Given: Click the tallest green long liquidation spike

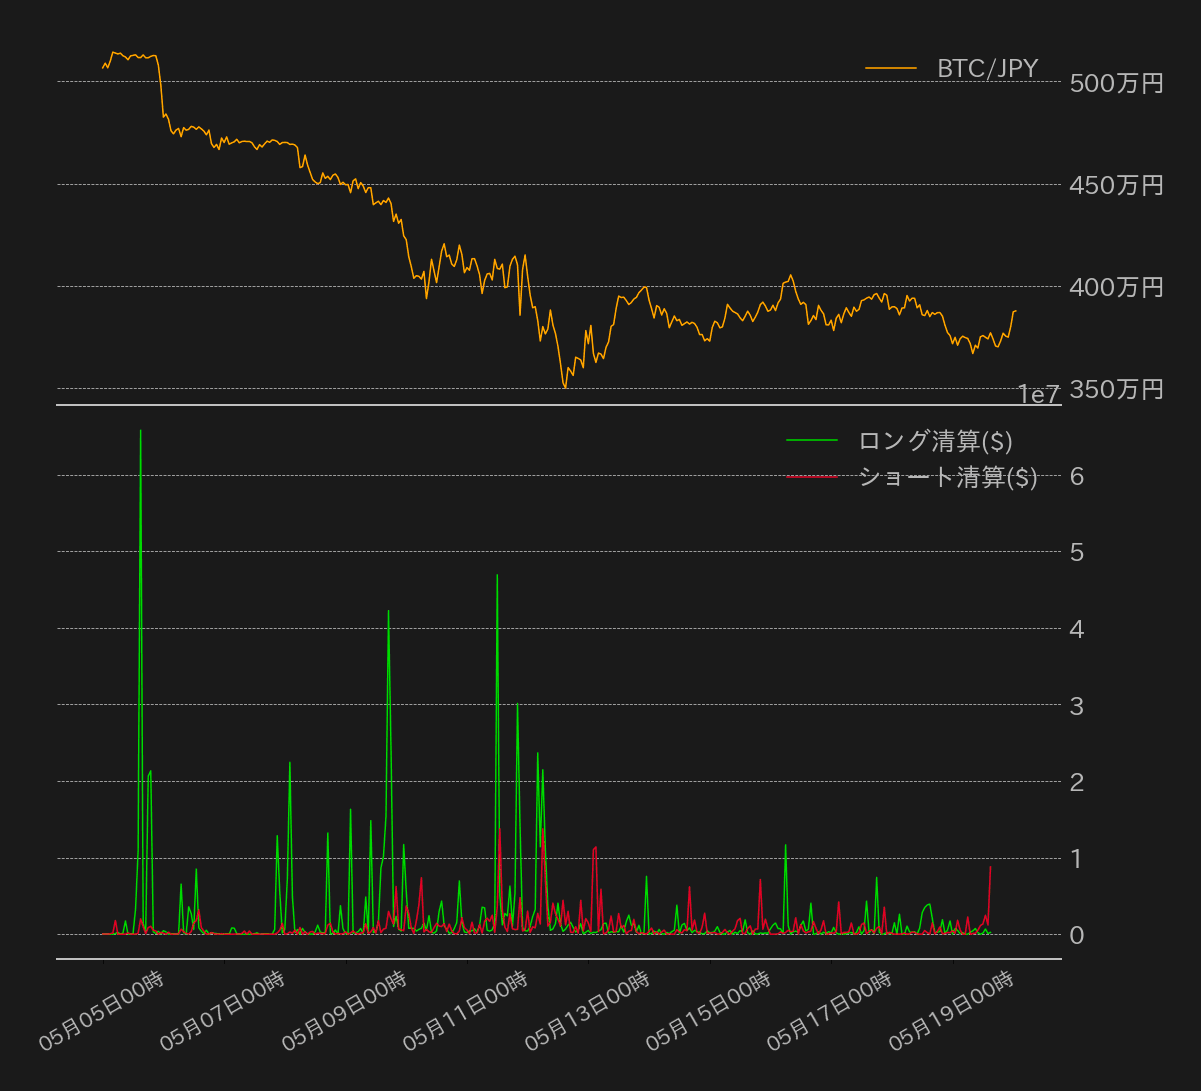Looking at the screenshot, I should click(x=141, y=432).
